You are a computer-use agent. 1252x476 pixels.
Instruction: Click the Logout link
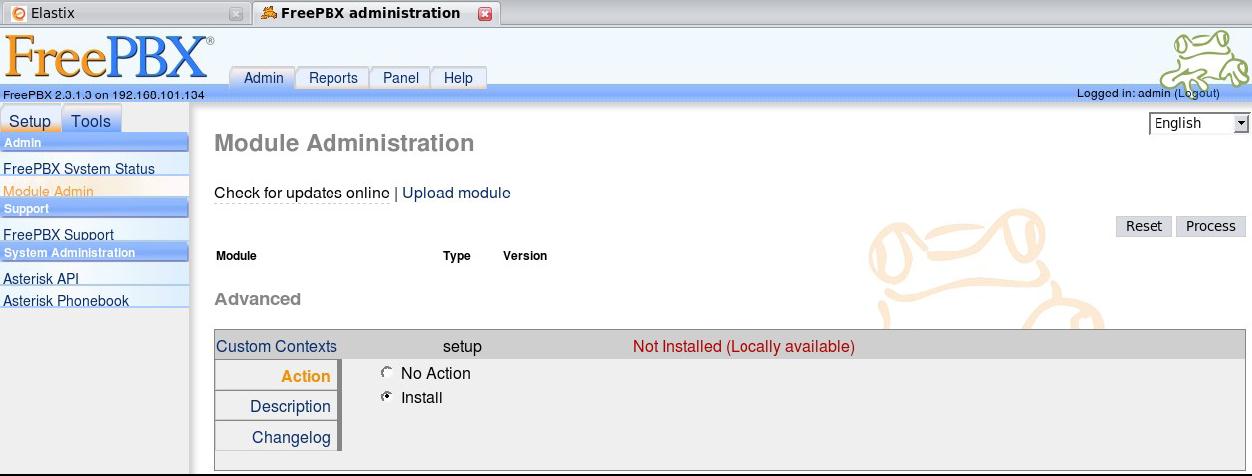pyautogui.click(x=1197, y=93)
